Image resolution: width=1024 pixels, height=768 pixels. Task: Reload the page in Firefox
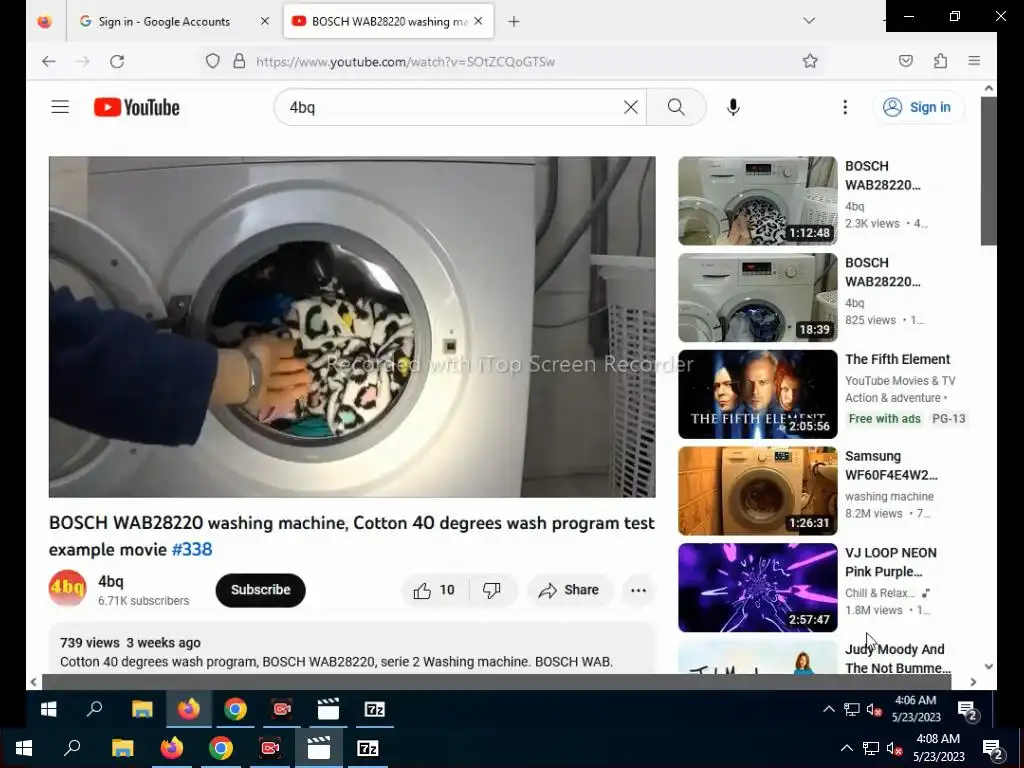[x=117, y=61]
